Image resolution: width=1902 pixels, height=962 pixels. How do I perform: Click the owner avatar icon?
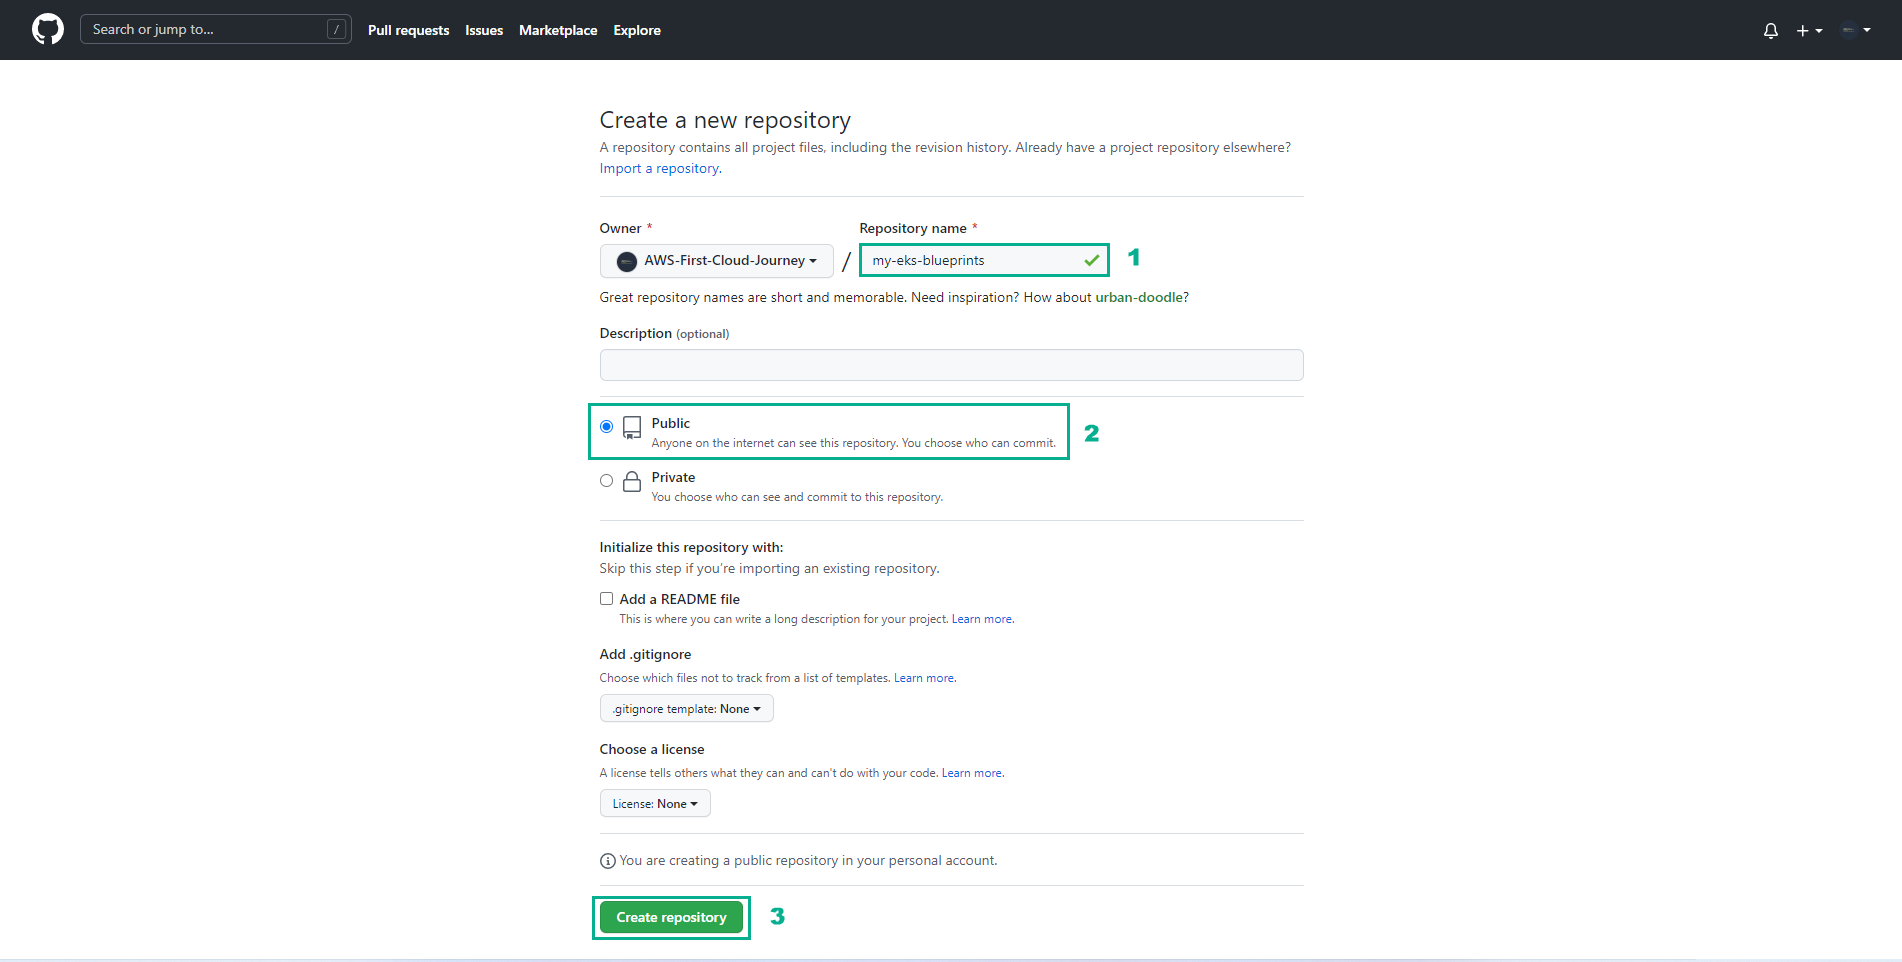(x=627, y=261)
